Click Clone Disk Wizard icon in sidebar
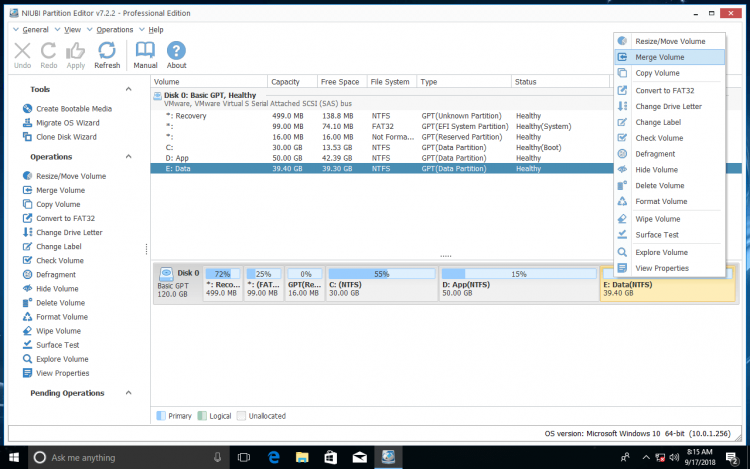 (x=27, y=137)
